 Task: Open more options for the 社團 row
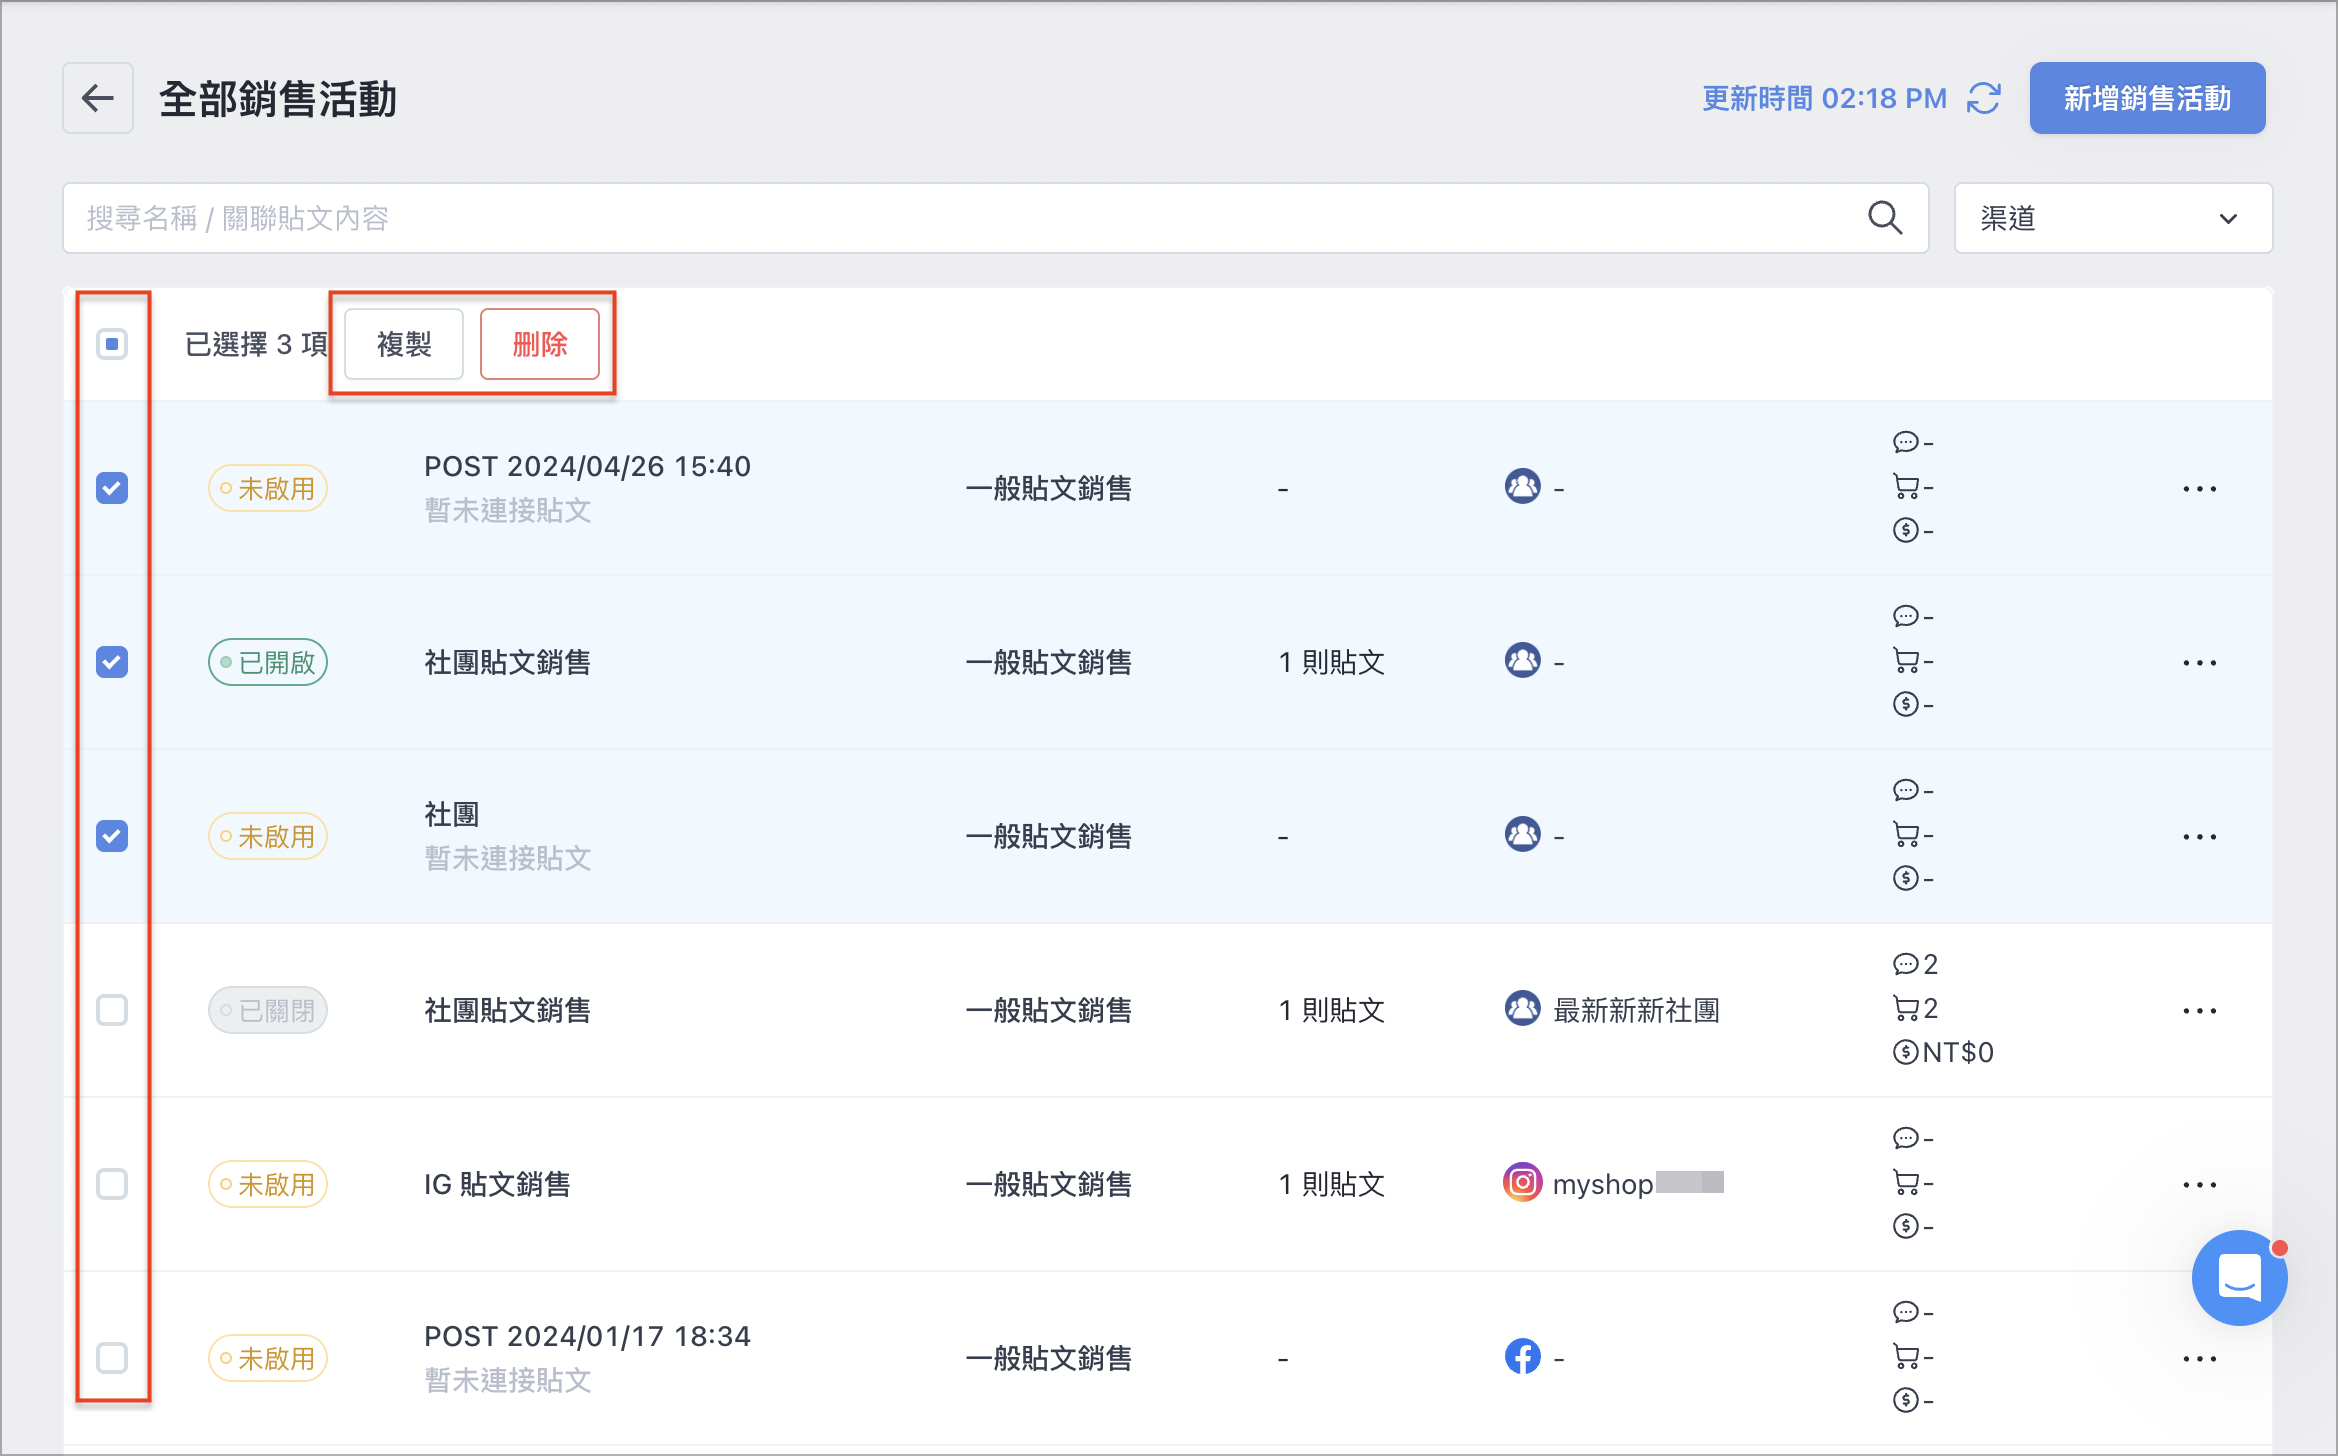[2199, 837]
